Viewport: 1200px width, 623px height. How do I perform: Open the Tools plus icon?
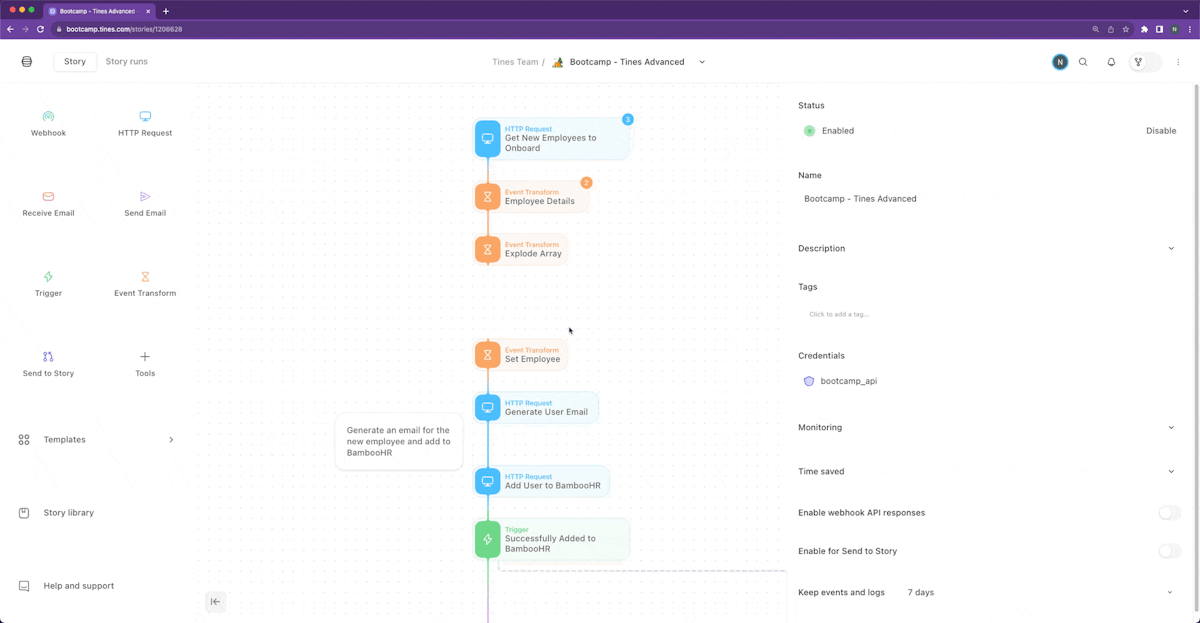(x=145, y=357)
